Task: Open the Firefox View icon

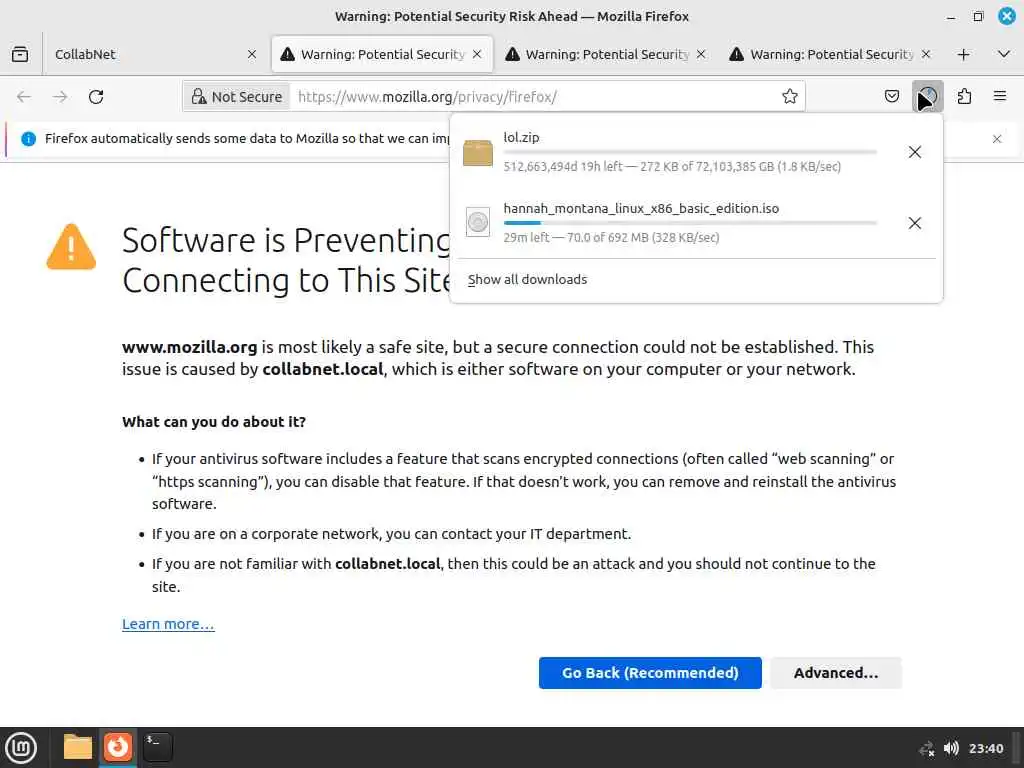Action: 20,54
